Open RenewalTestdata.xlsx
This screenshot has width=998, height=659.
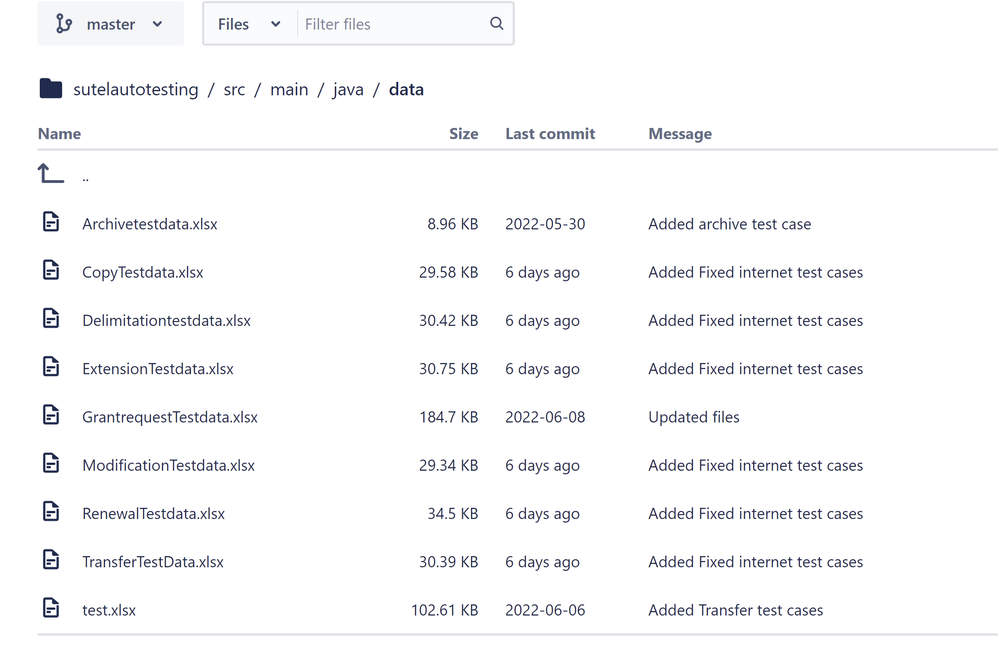[x=153, y=514]
